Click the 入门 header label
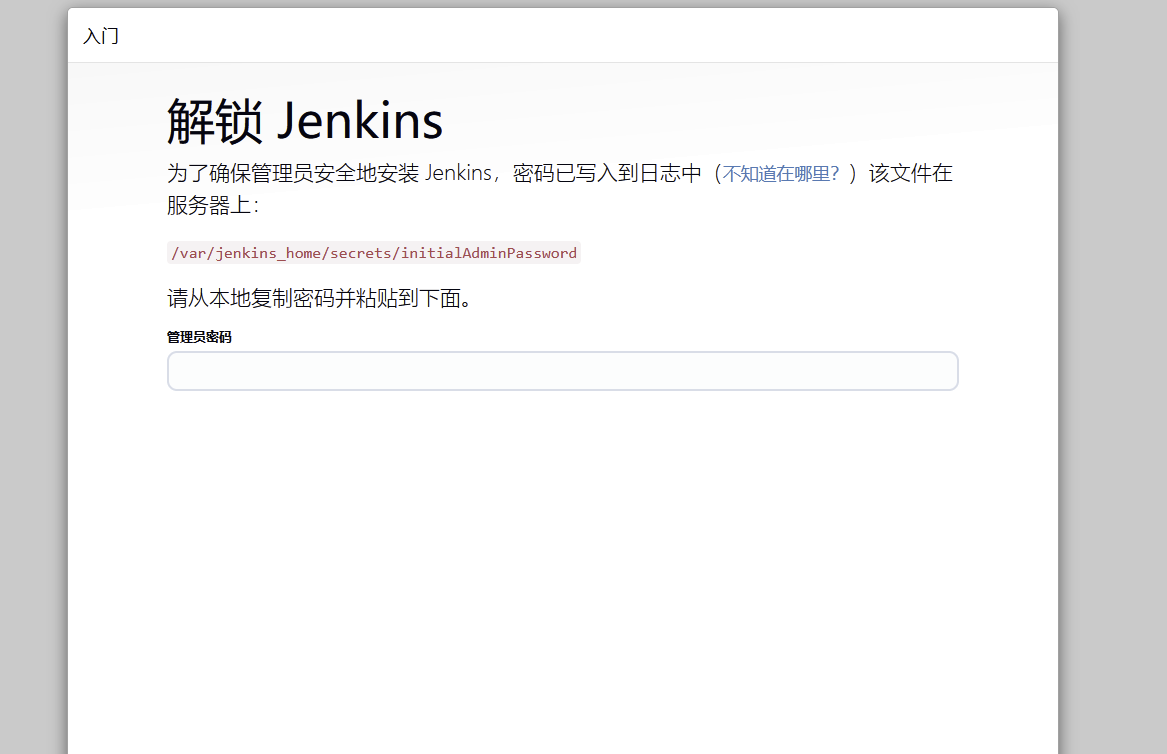Screen dimensions: 1167x754 point(100,36)
